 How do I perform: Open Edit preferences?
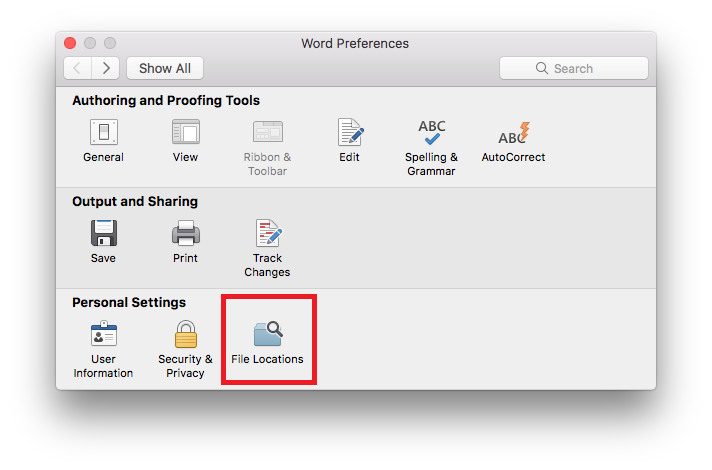[x=350, y=132]
